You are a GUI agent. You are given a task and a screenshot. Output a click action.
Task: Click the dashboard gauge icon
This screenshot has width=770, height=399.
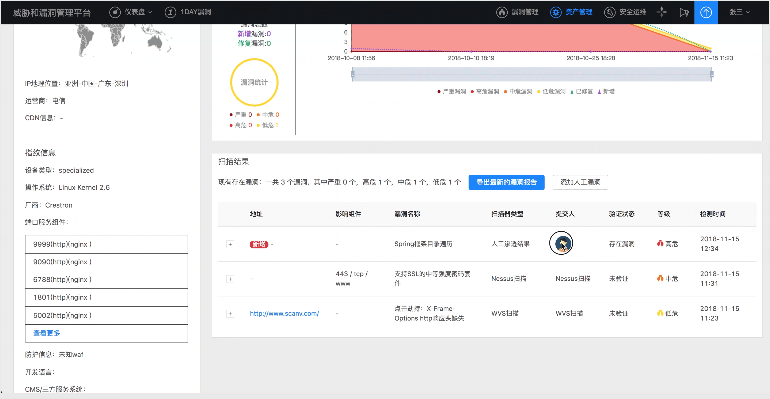point(114,12)
